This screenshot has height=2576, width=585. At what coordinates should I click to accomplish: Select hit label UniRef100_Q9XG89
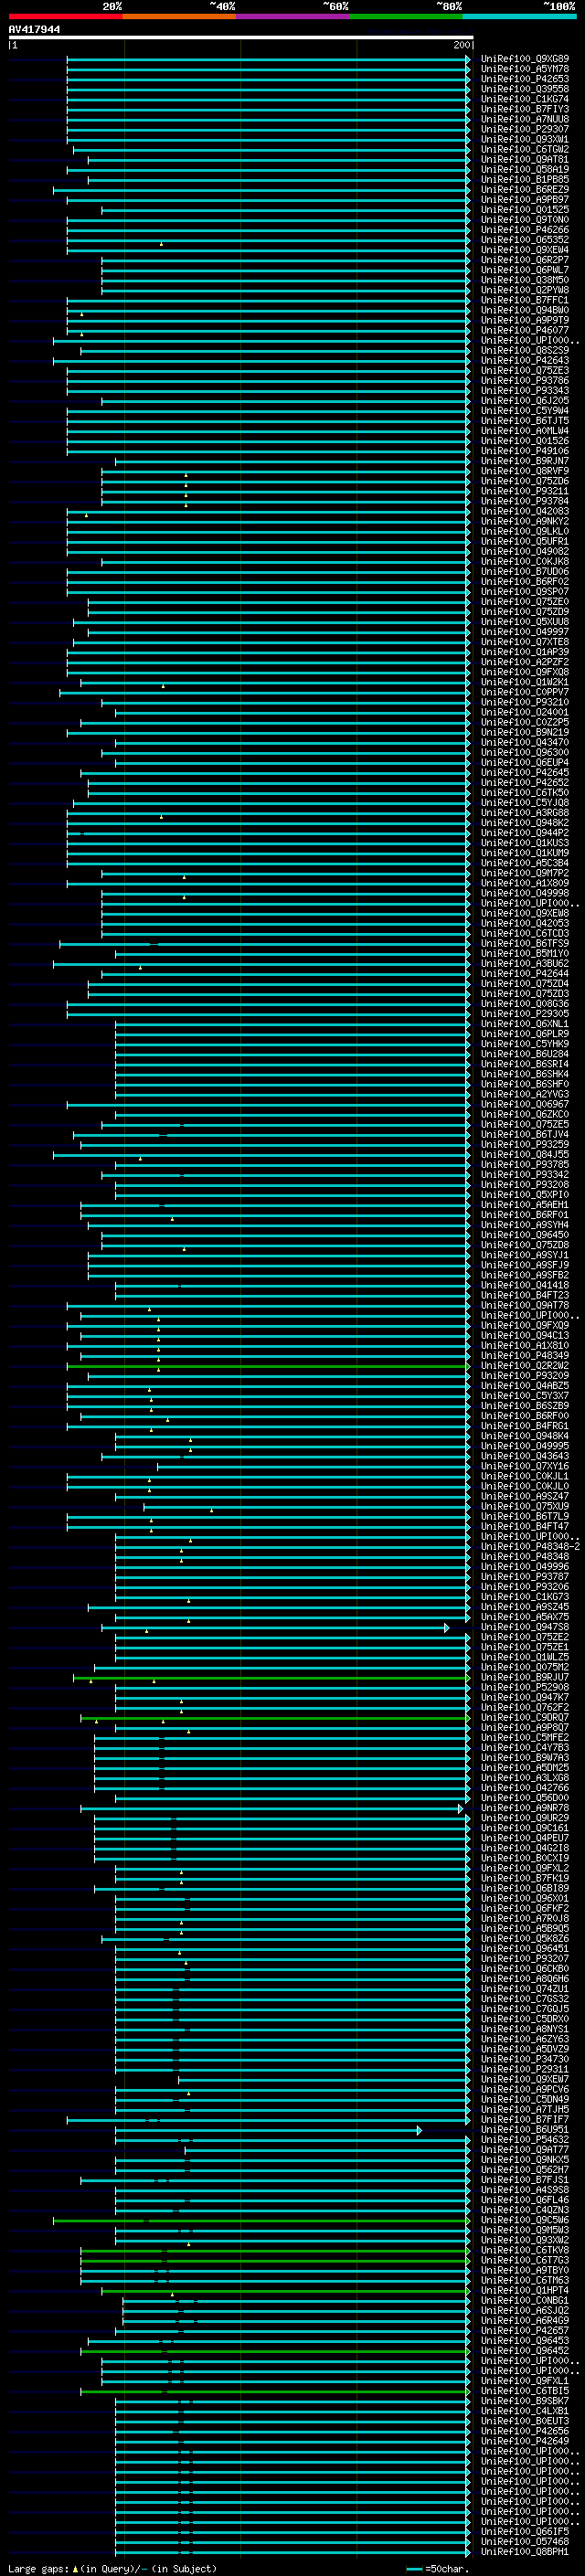tap(525, 59)
